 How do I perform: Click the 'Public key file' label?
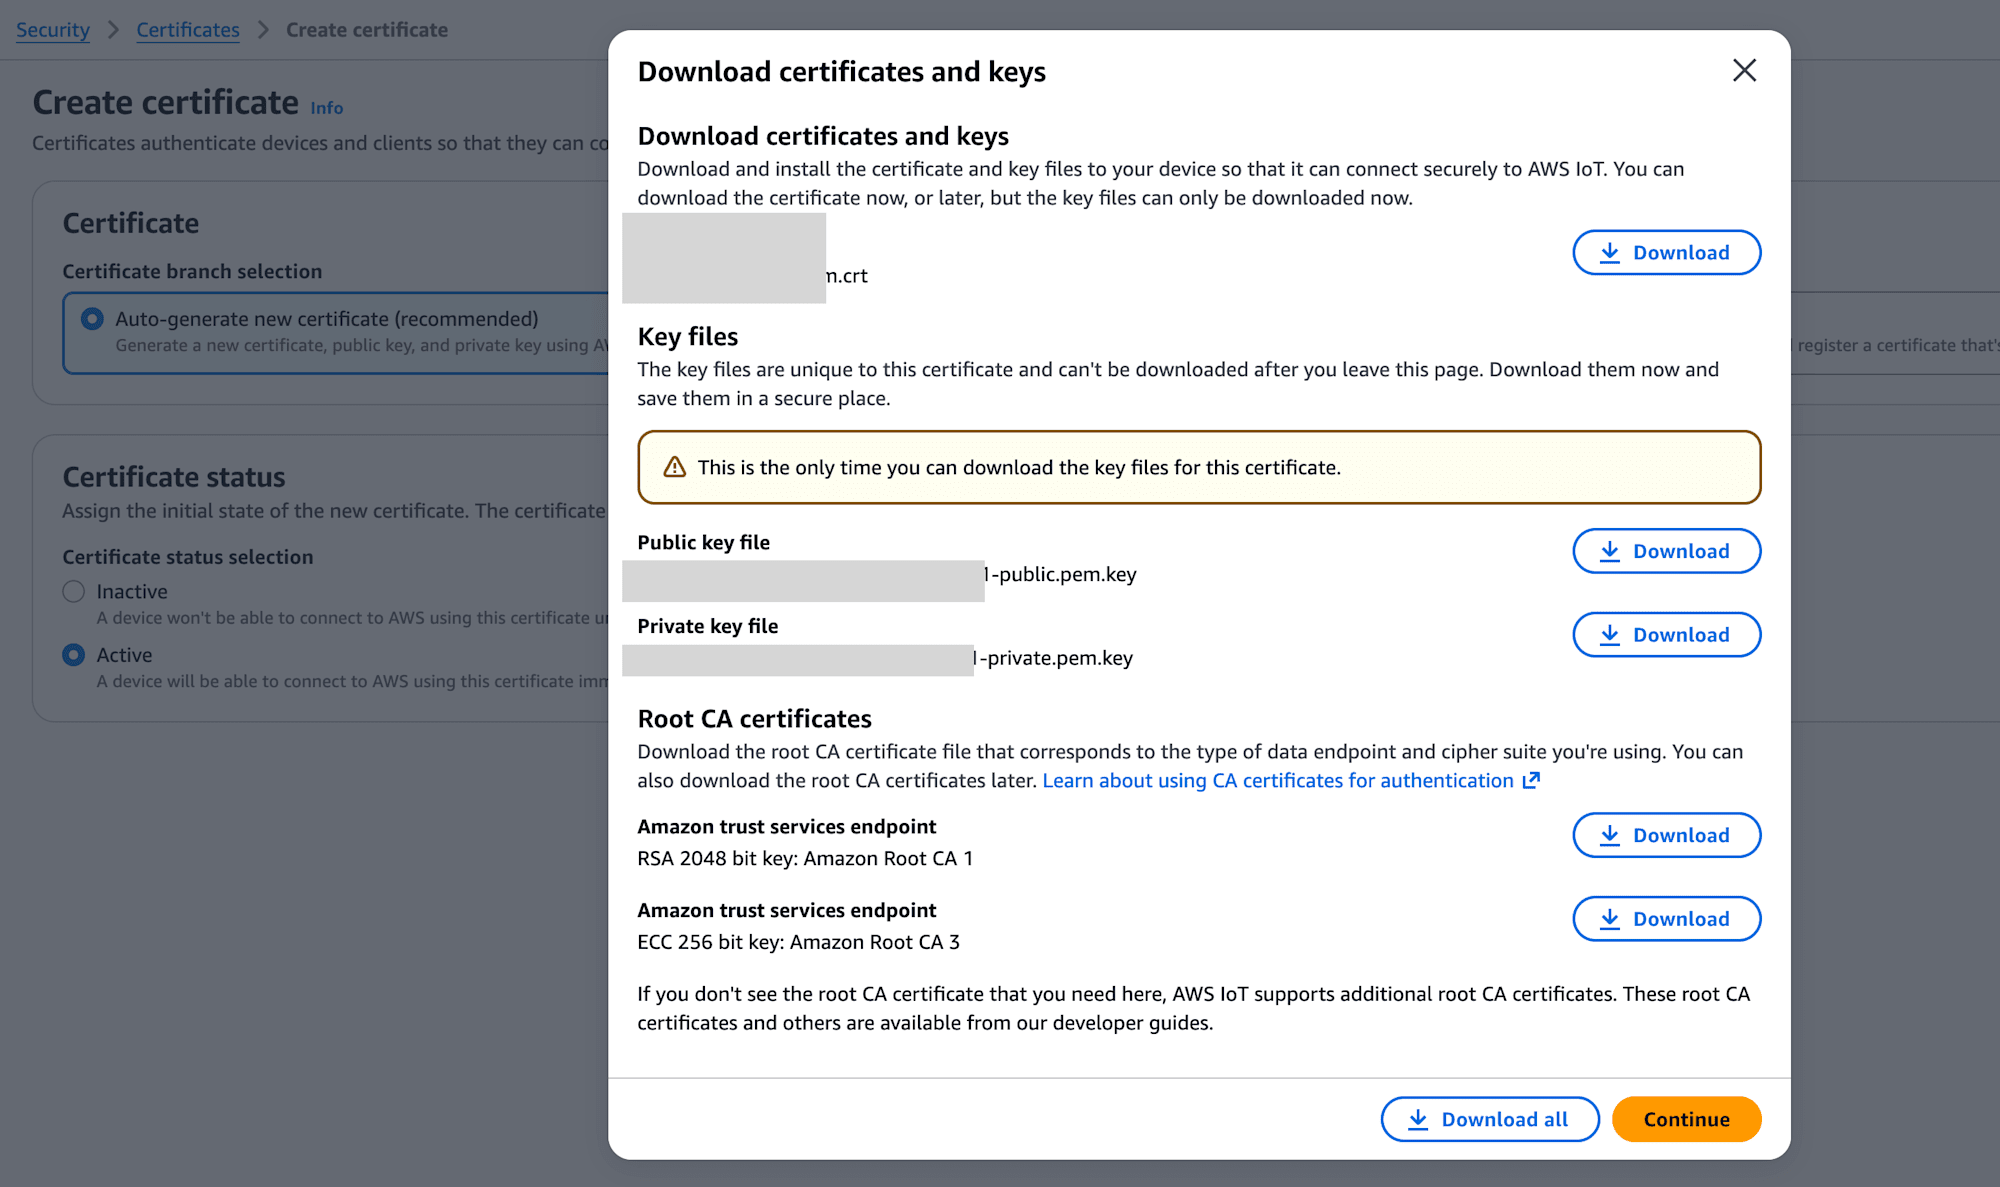tap(704, 542)
